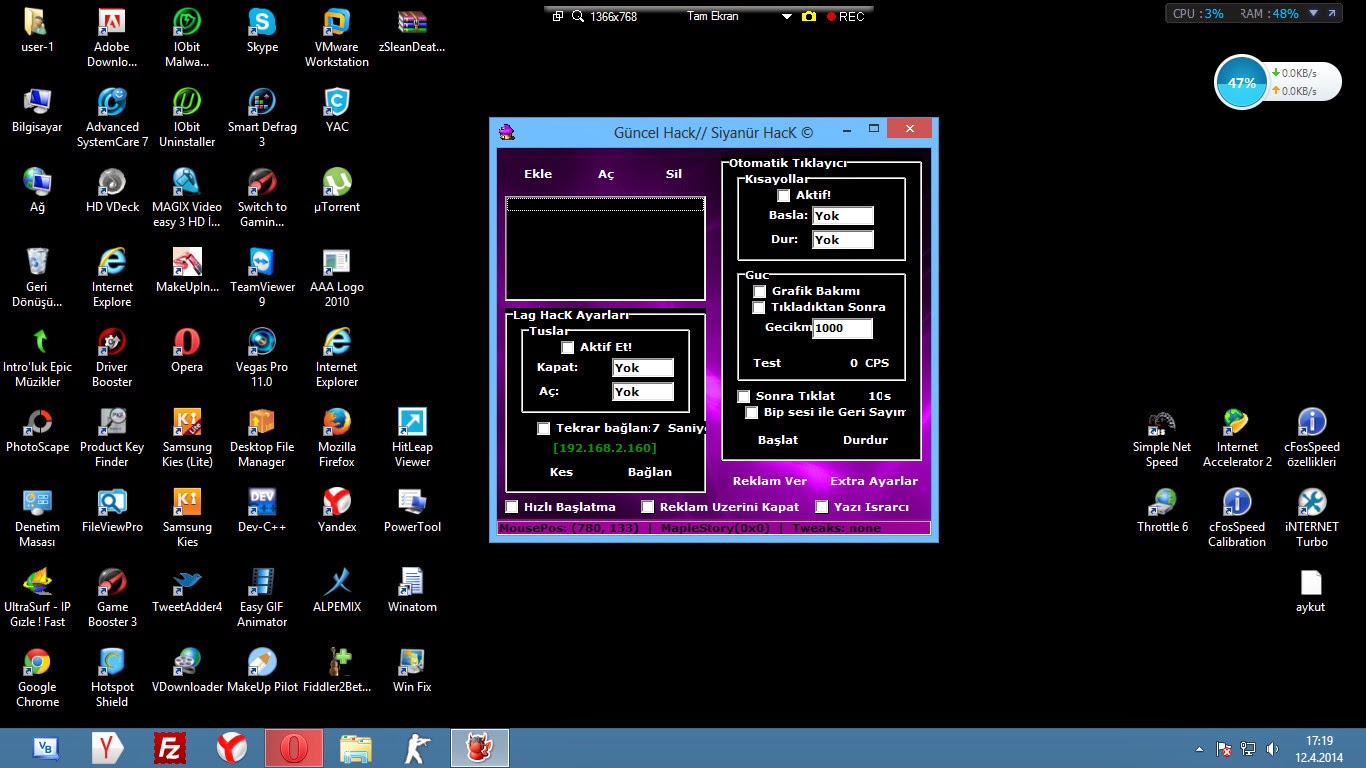
Task: Open Internet Accelerator 2 icon
Action: (1237, 437)
